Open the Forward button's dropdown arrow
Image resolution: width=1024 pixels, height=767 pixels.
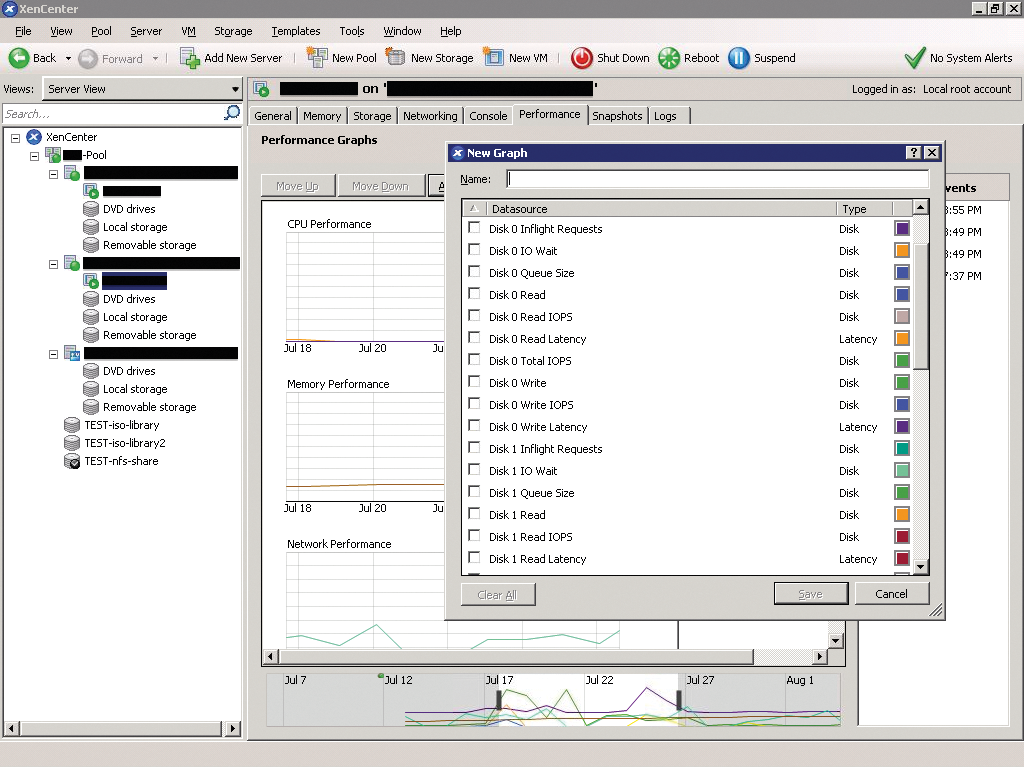pyautogui.click(x=154, y=58)
